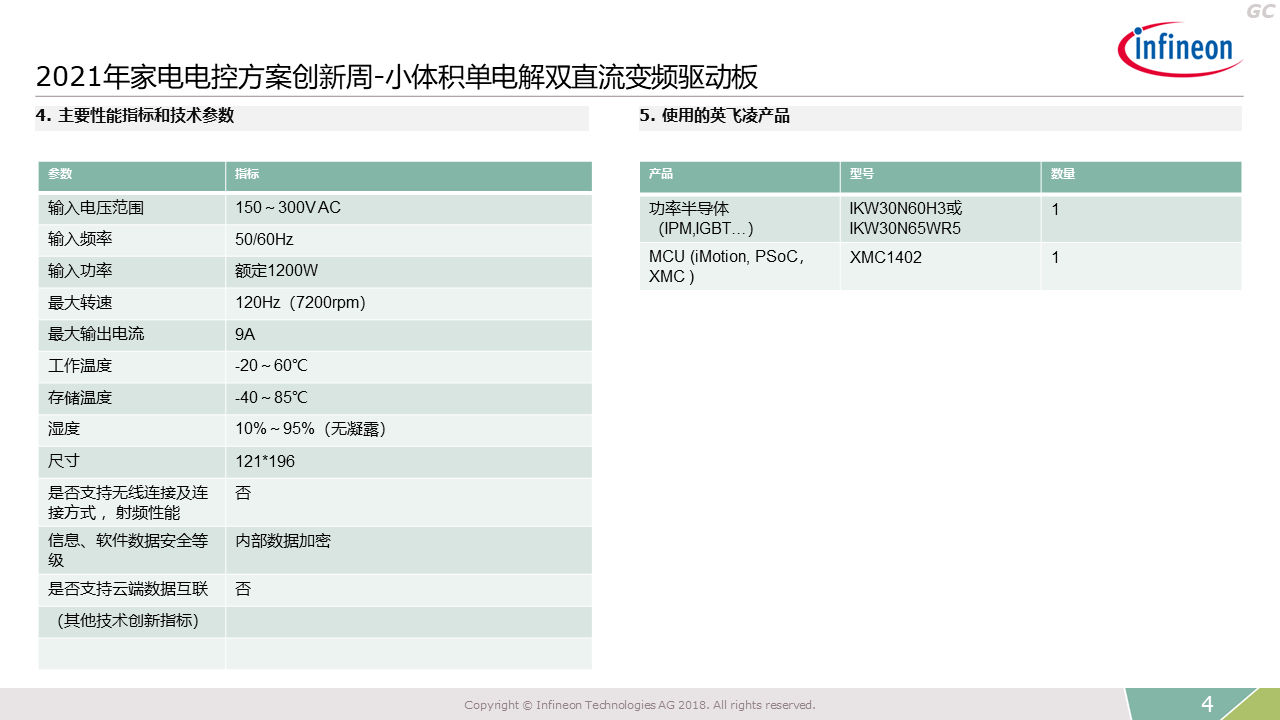Select the value -20～60℃
Viewport: 1280px width, 720px height.
pos(271,367)
